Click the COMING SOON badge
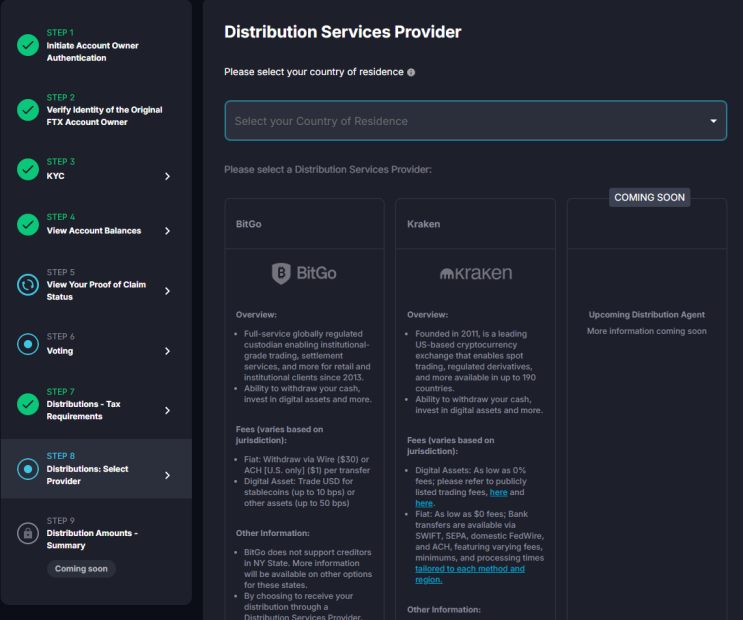Viewport: 743px width, 620px height. click(649, 198)
